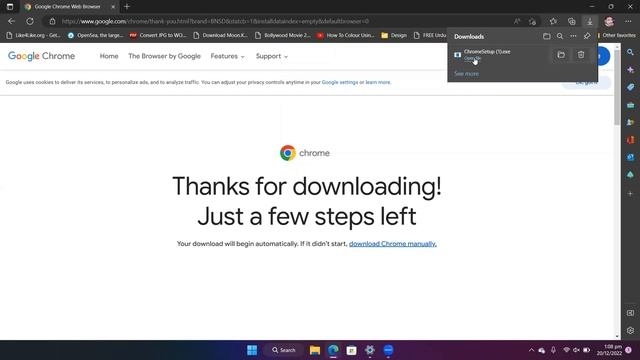
Task: Open Edge sidebar search icon
Action: coord(630,52)
